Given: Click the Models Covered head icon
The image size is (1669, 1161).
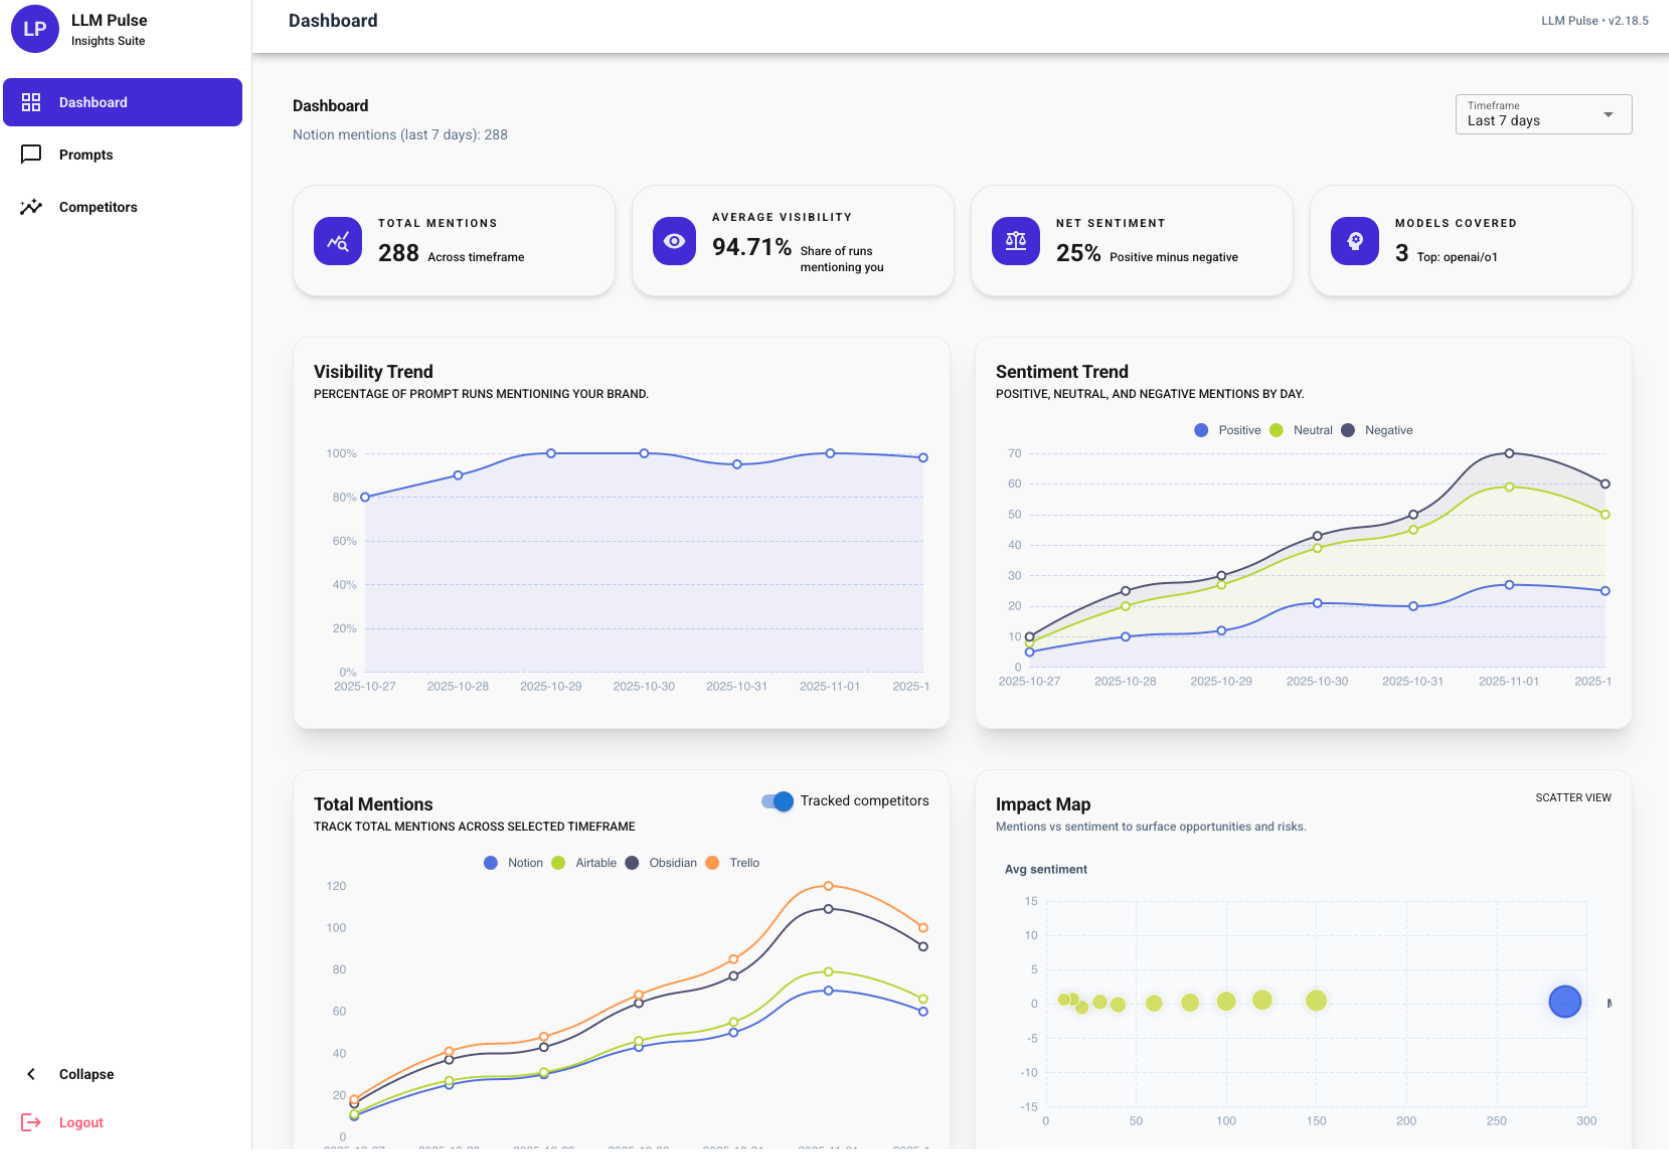Looking at the screenshot, I should pyautogui.click(x=1354, y=241).
